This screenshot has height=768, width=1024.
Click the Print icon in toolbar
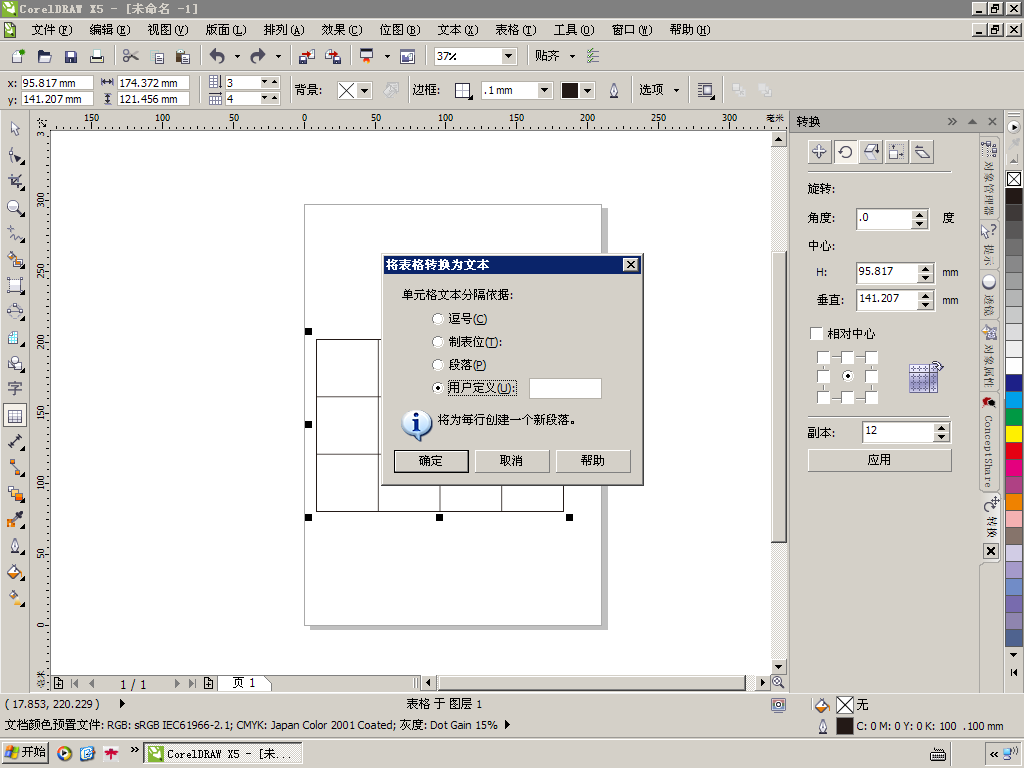coord(97,57)
